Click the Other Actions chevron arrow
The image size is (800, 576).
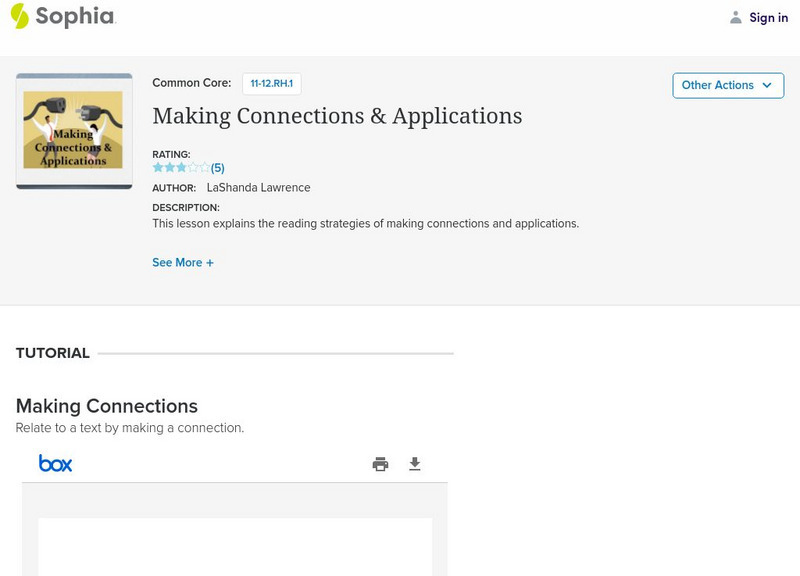(x=768, y=85)
